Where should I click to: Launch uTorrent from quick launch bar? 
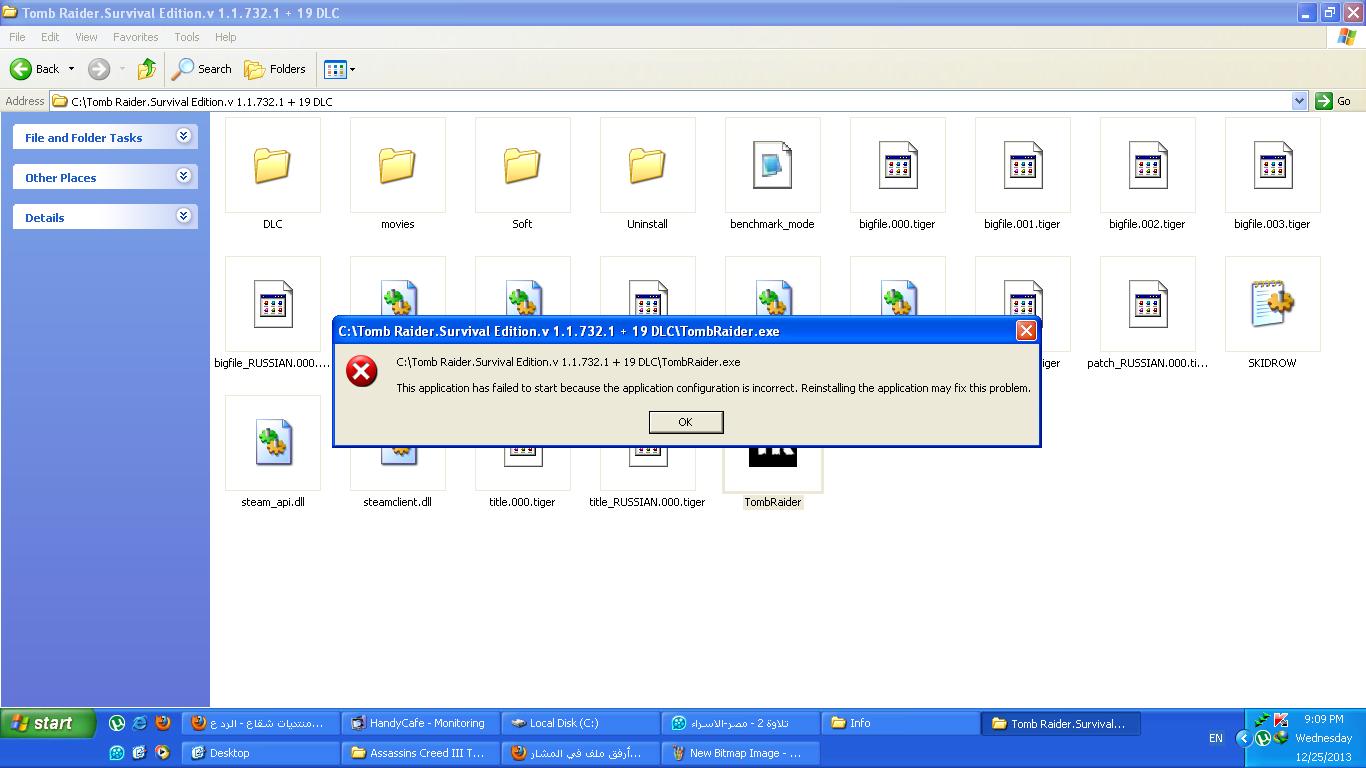[x=117, y=723]
